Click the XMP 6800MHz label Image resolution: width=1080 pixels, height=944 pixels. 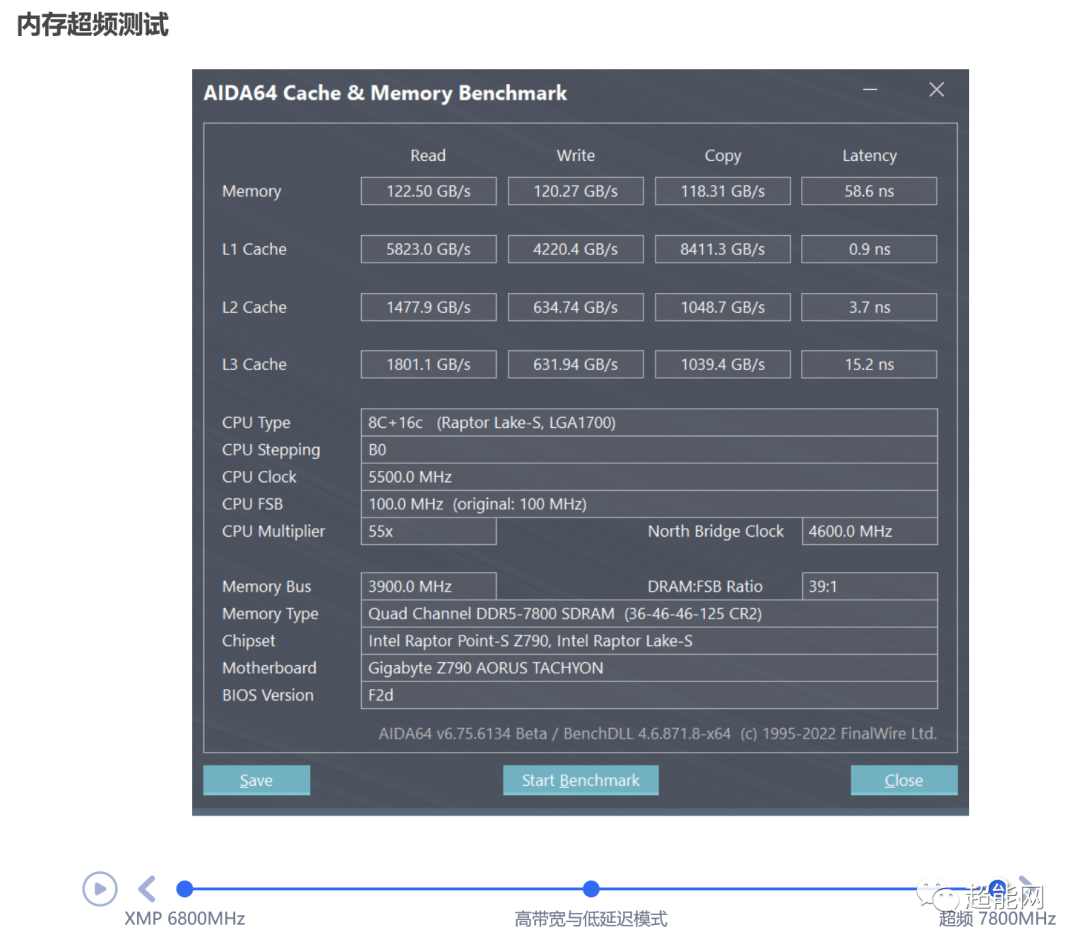[x=185, y=919]
